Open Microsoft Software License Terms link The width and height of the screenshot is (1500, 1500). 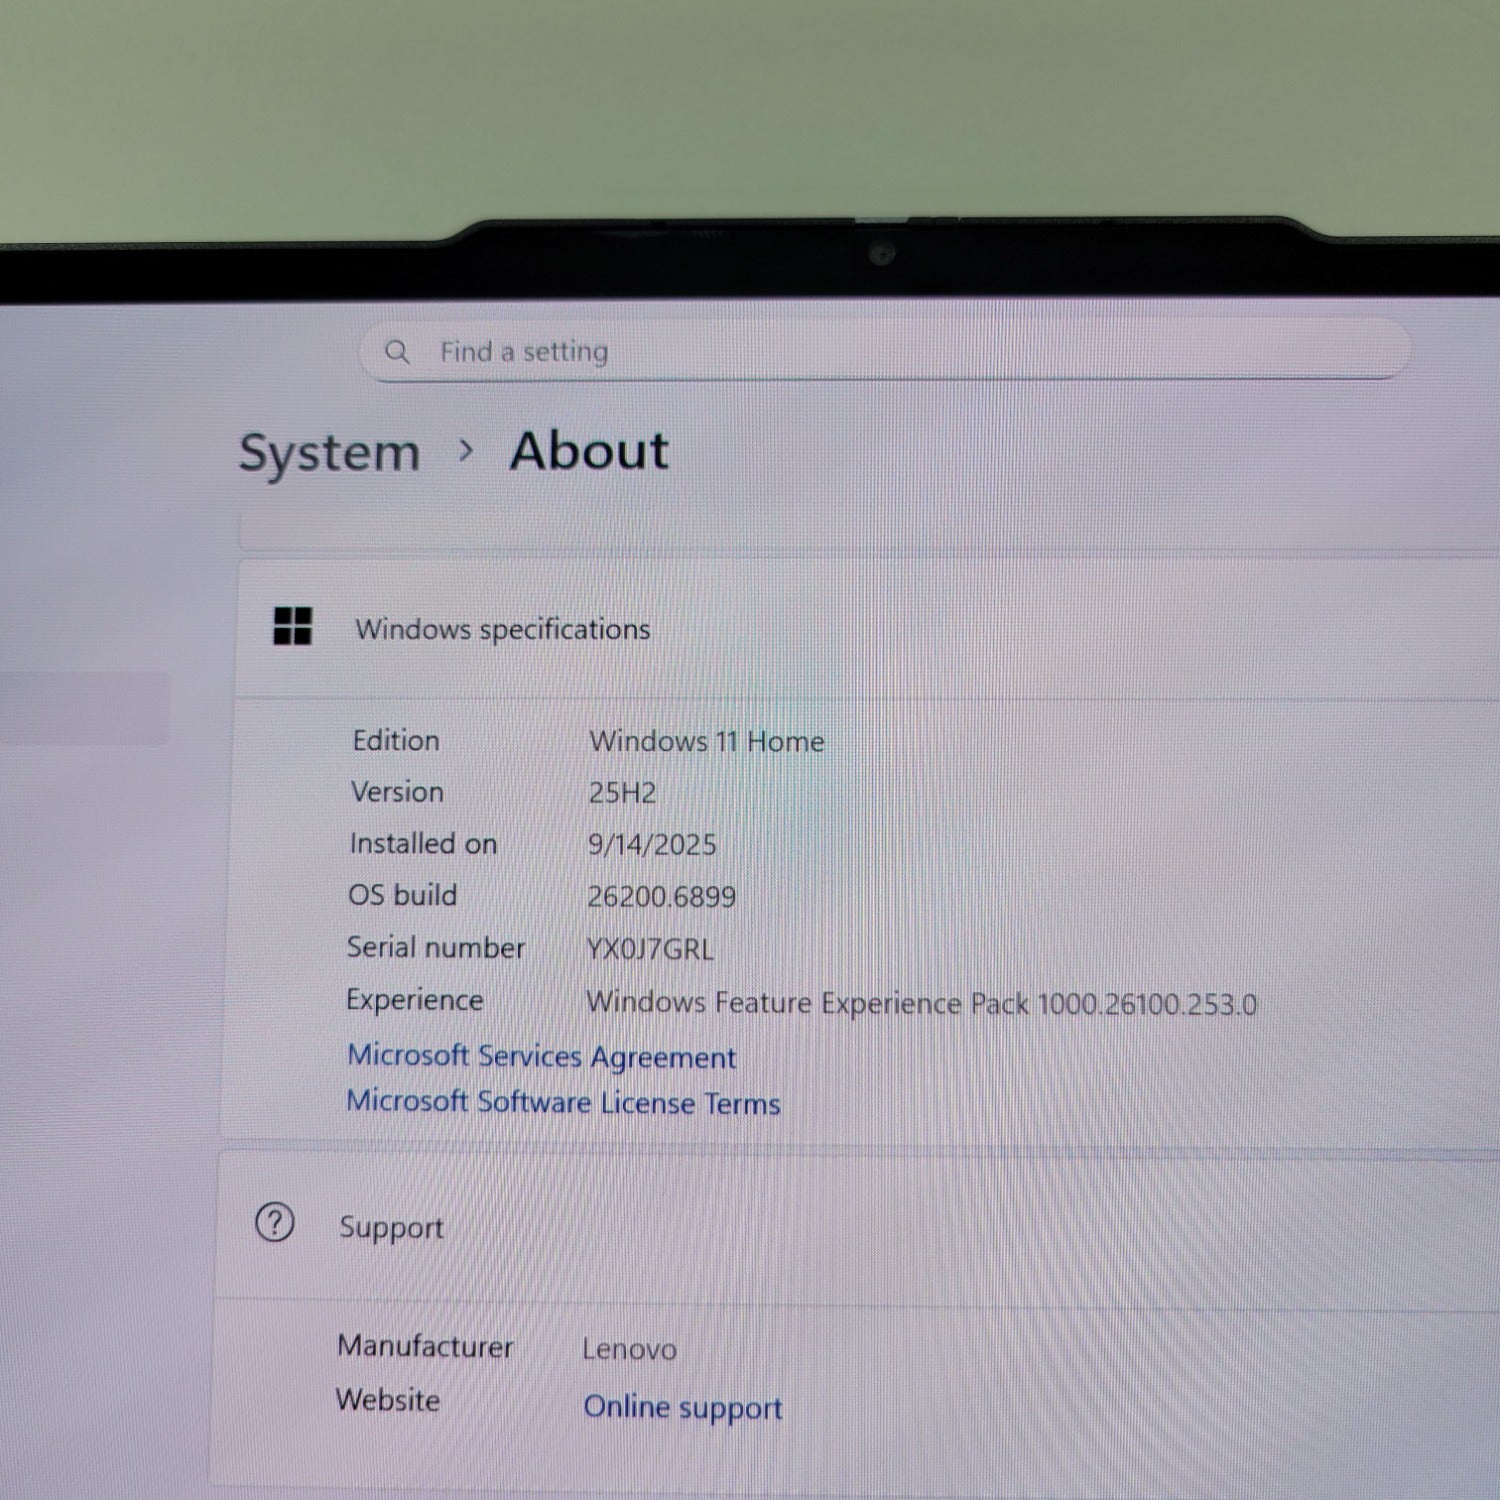563,1102
